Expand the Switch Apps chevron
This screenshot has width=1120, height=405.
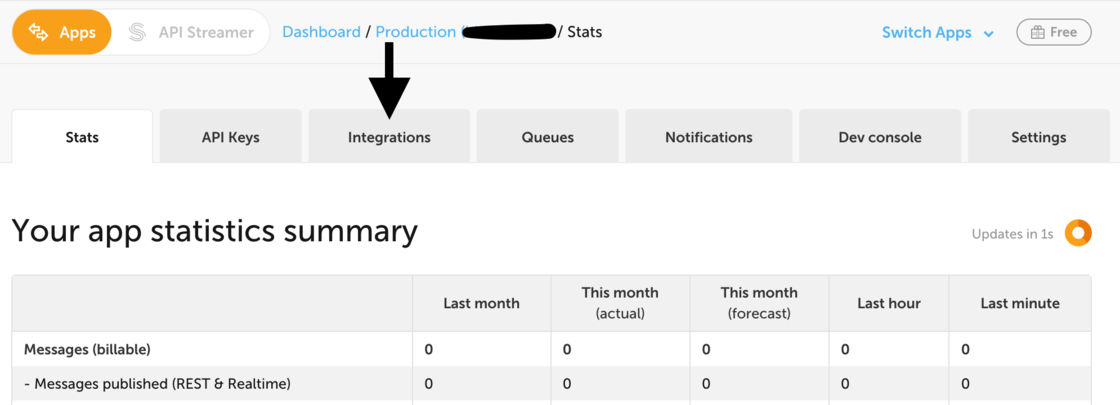(989, 34)
